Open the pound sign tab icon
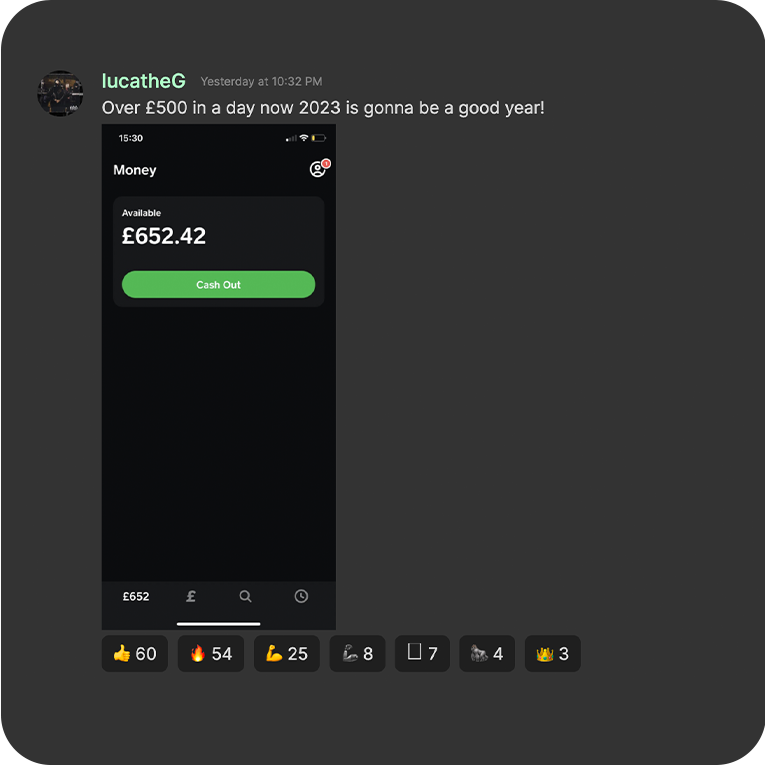Screen dimensions: 765x765 (191, 596)
